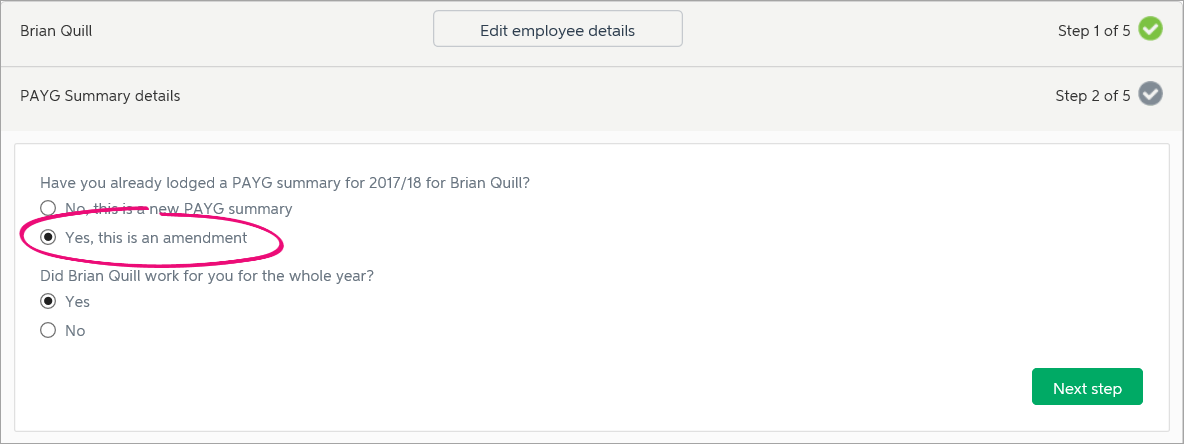Click the green Step 1 completed checkmark icon
The image size is (1184, 444).
[x=1150, y=30]
